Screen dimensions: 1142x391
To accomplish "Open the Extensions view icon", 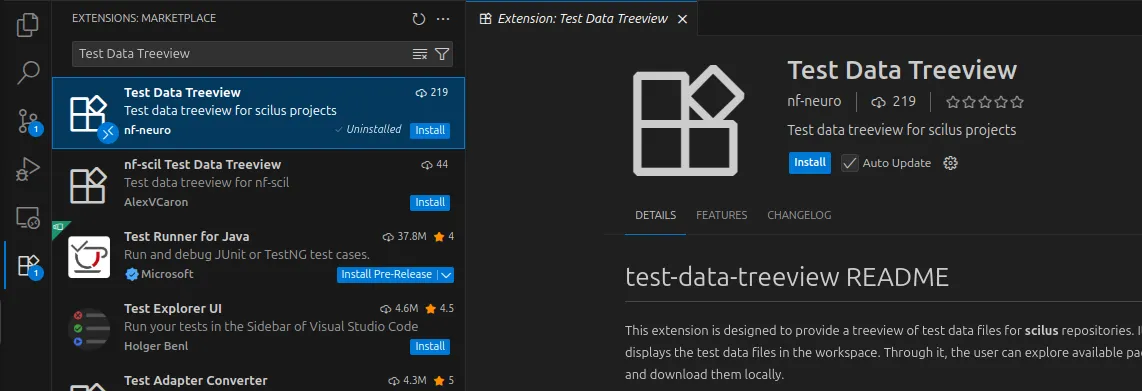I will pos(28,265).
